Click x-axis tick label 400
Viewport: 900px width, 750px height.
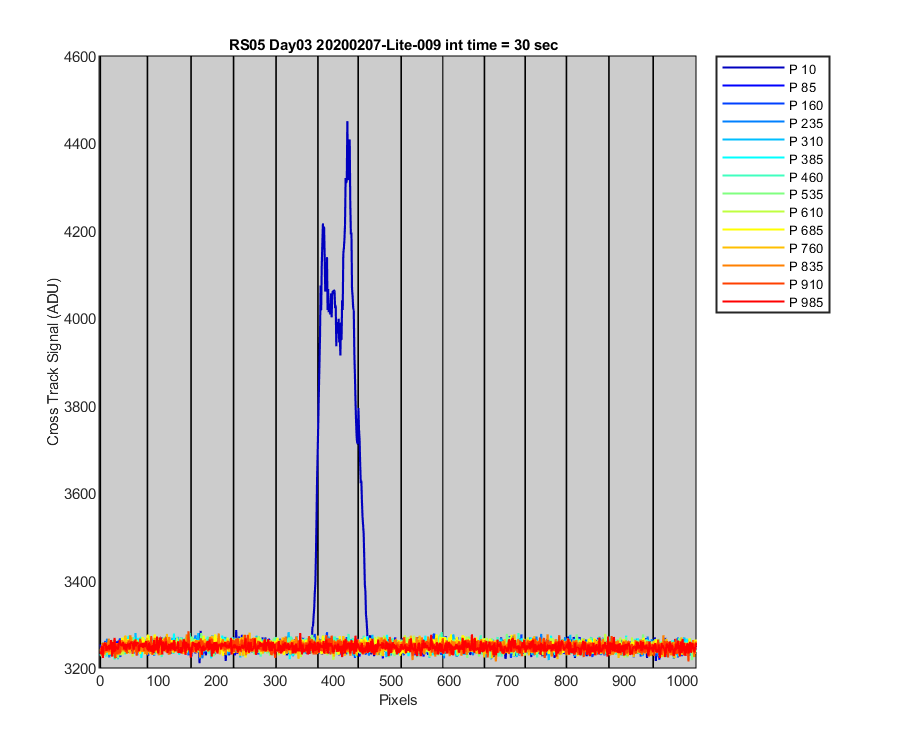coord(333,681)
